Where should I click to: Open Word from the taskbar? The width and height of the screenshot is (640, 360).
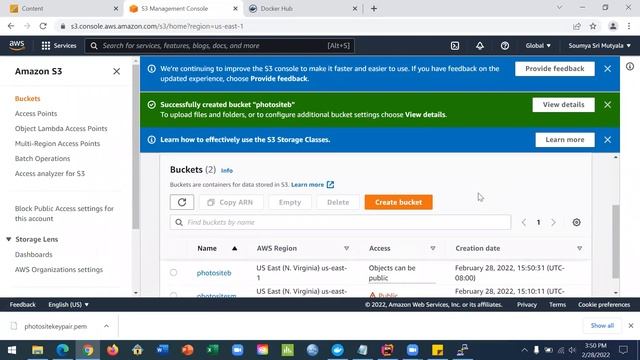tap(162, 350)
